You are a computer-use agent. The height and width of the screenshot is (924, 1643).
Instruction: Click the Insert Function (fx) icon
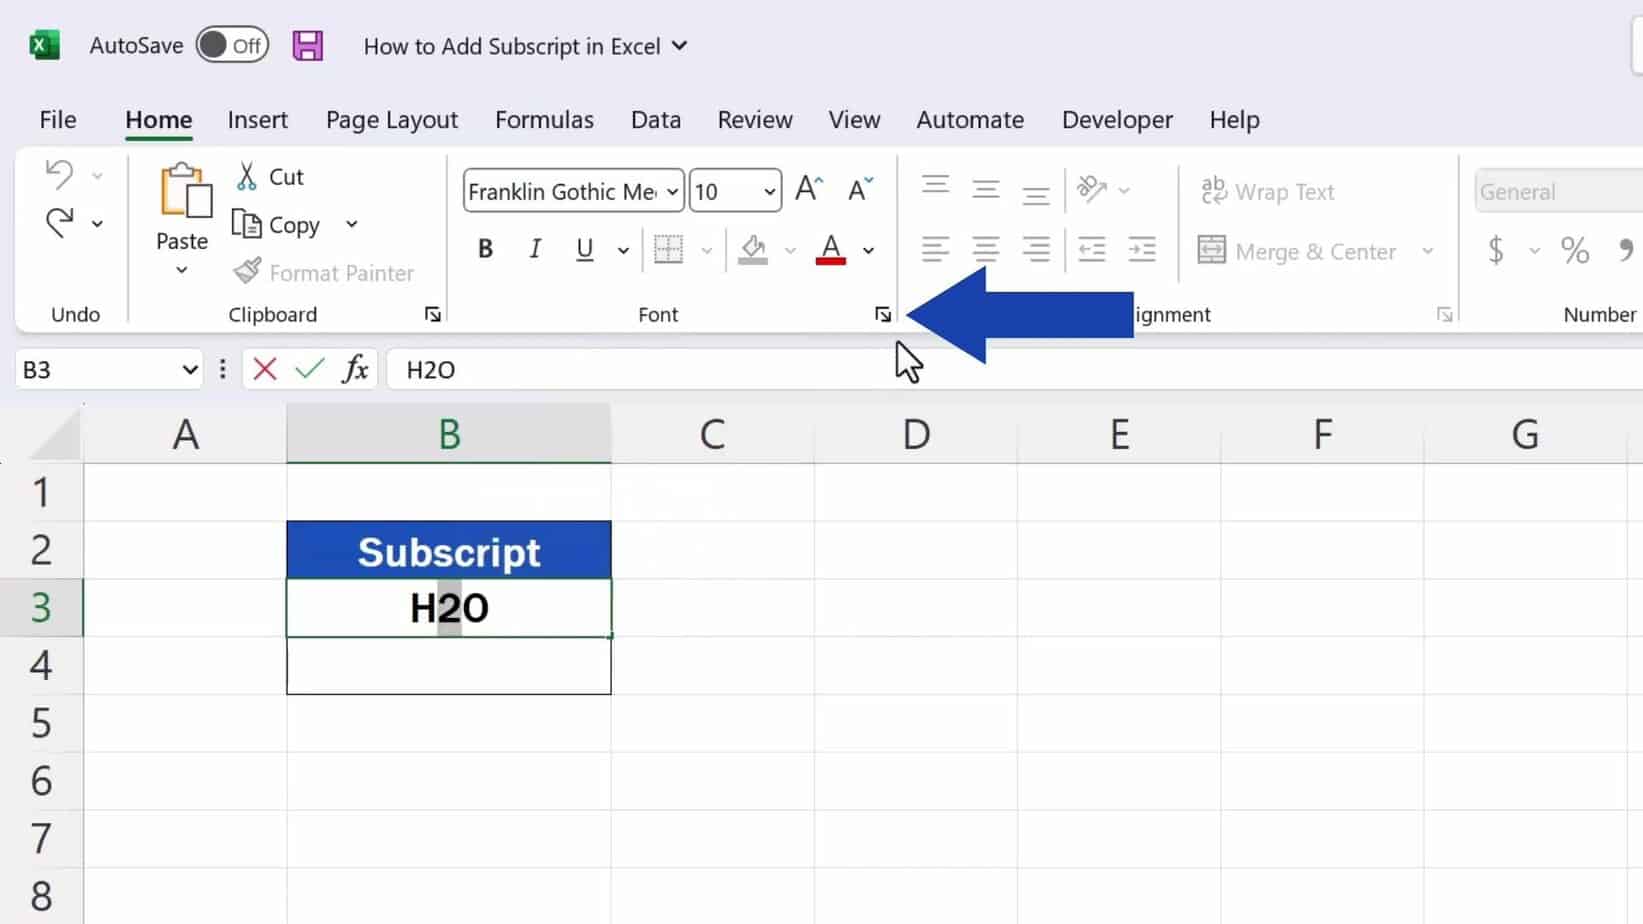coord(355,369)
